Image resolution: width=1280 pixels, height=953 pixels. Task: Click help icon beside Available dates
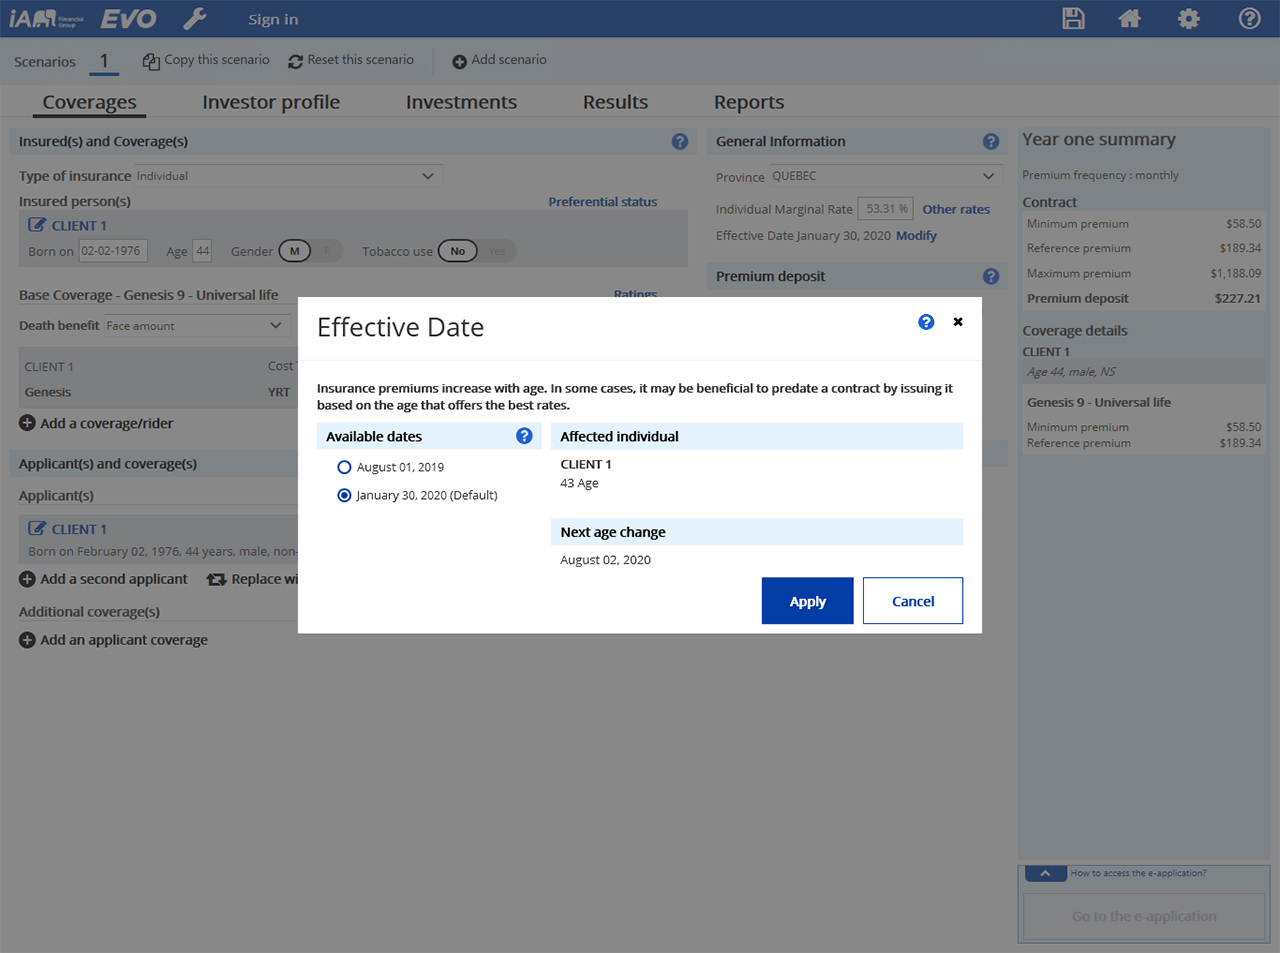pos(524,436)
